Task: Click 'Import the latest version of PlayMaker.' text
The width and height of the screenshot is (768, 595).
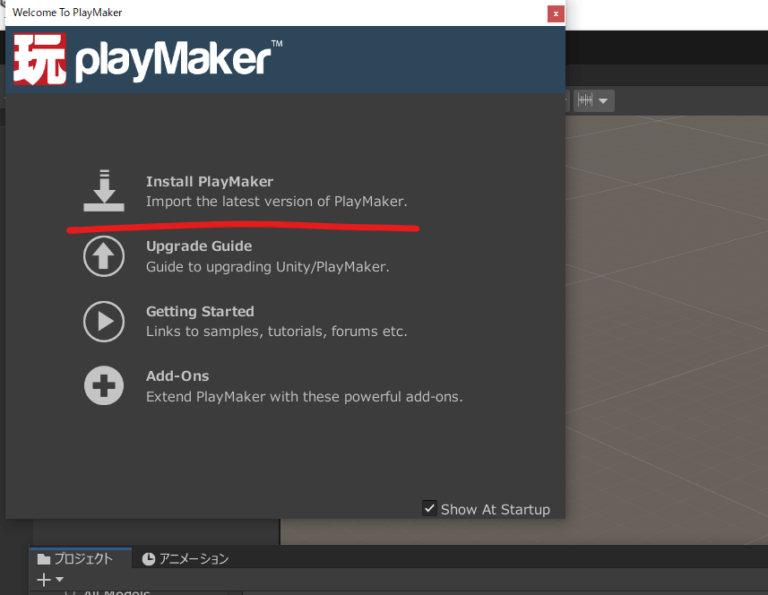Action: [x=277, y=202]
